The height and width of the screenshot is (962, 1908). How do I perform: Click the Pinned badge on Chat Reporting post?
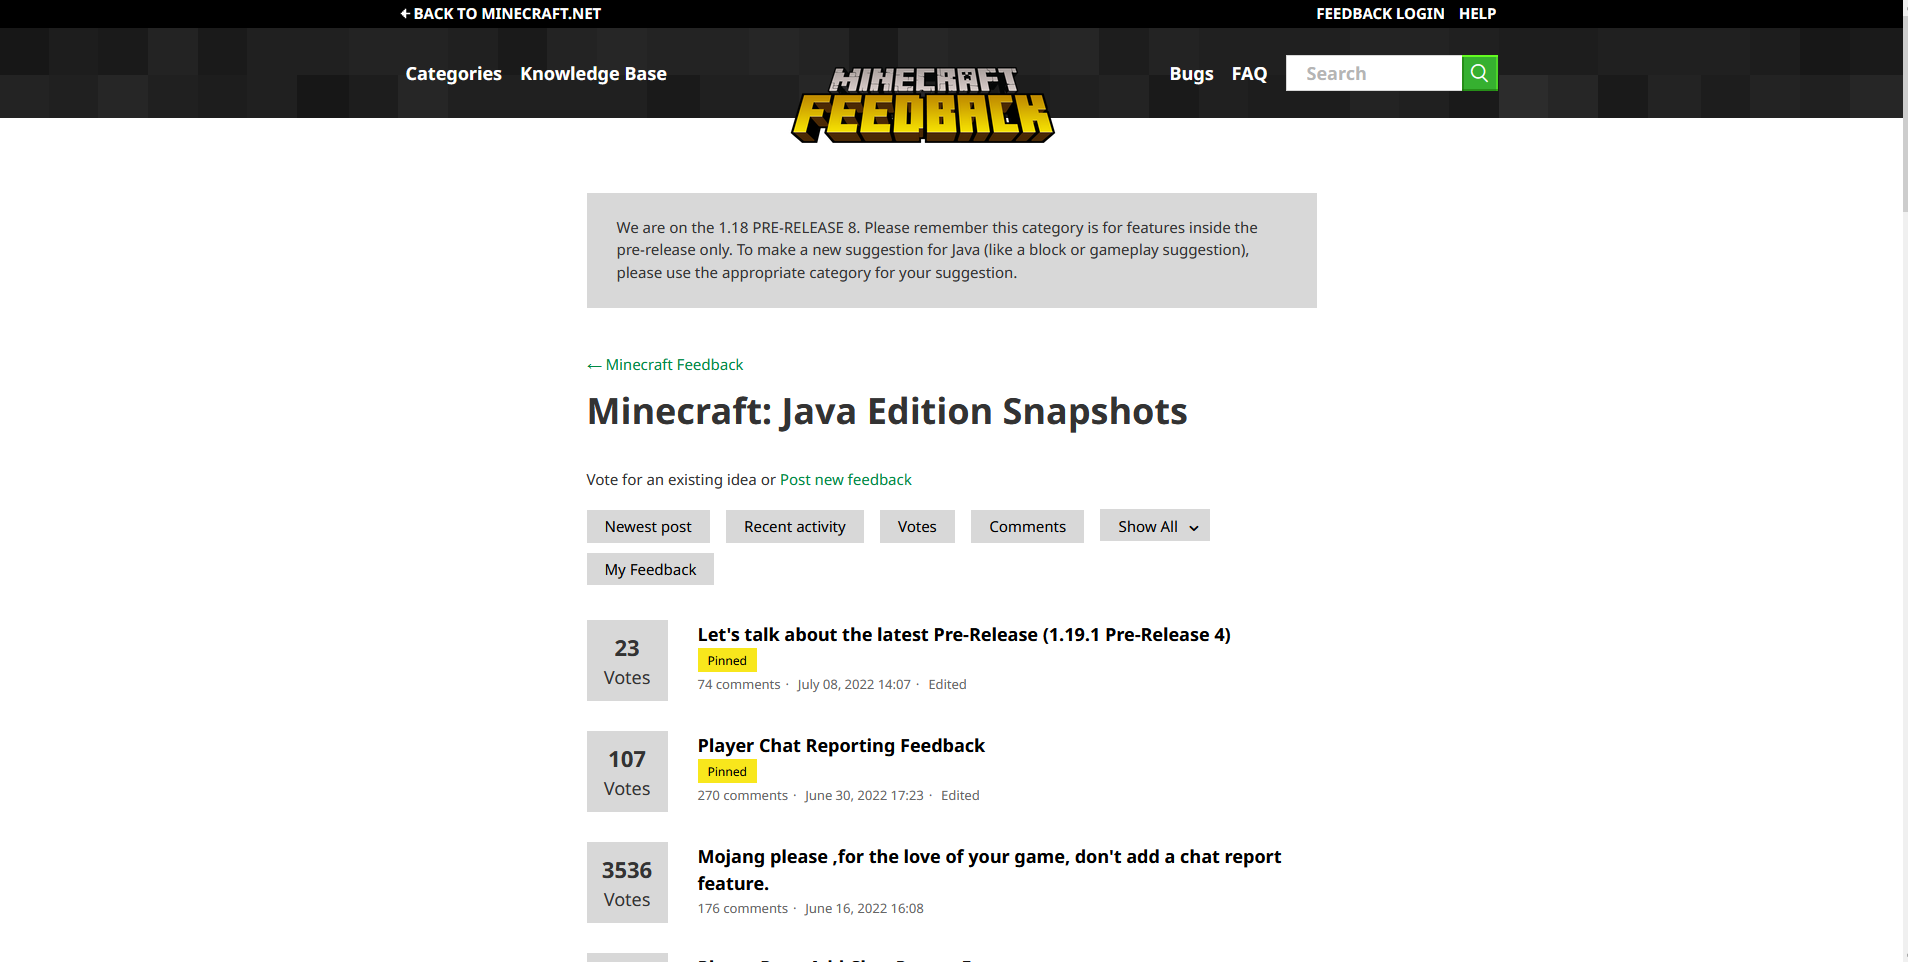click(x=727, y=772)
